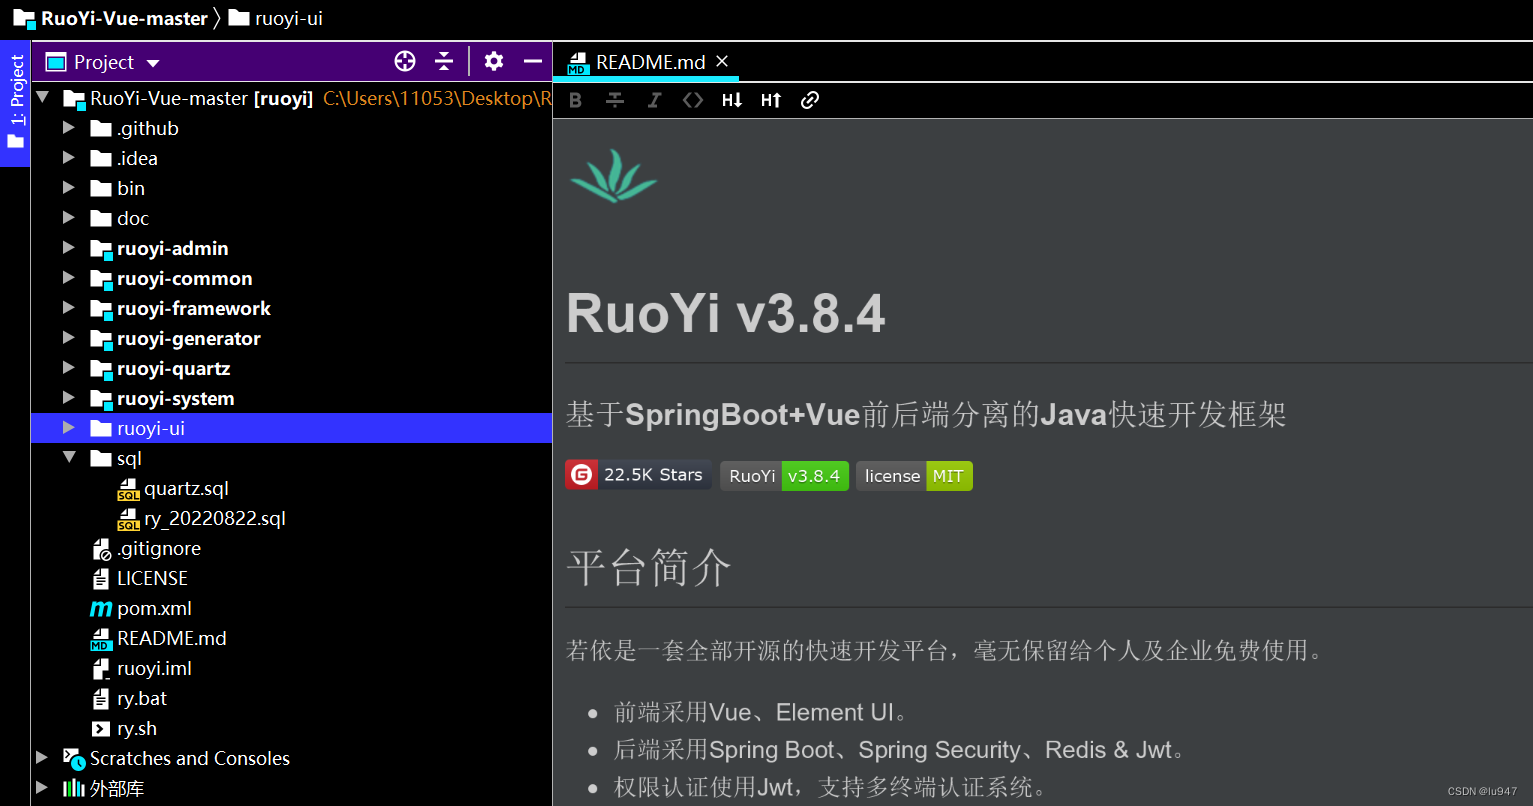
Task: Decrease header level with H down icon
Action: pyautogui.click(x=732, y=100)
